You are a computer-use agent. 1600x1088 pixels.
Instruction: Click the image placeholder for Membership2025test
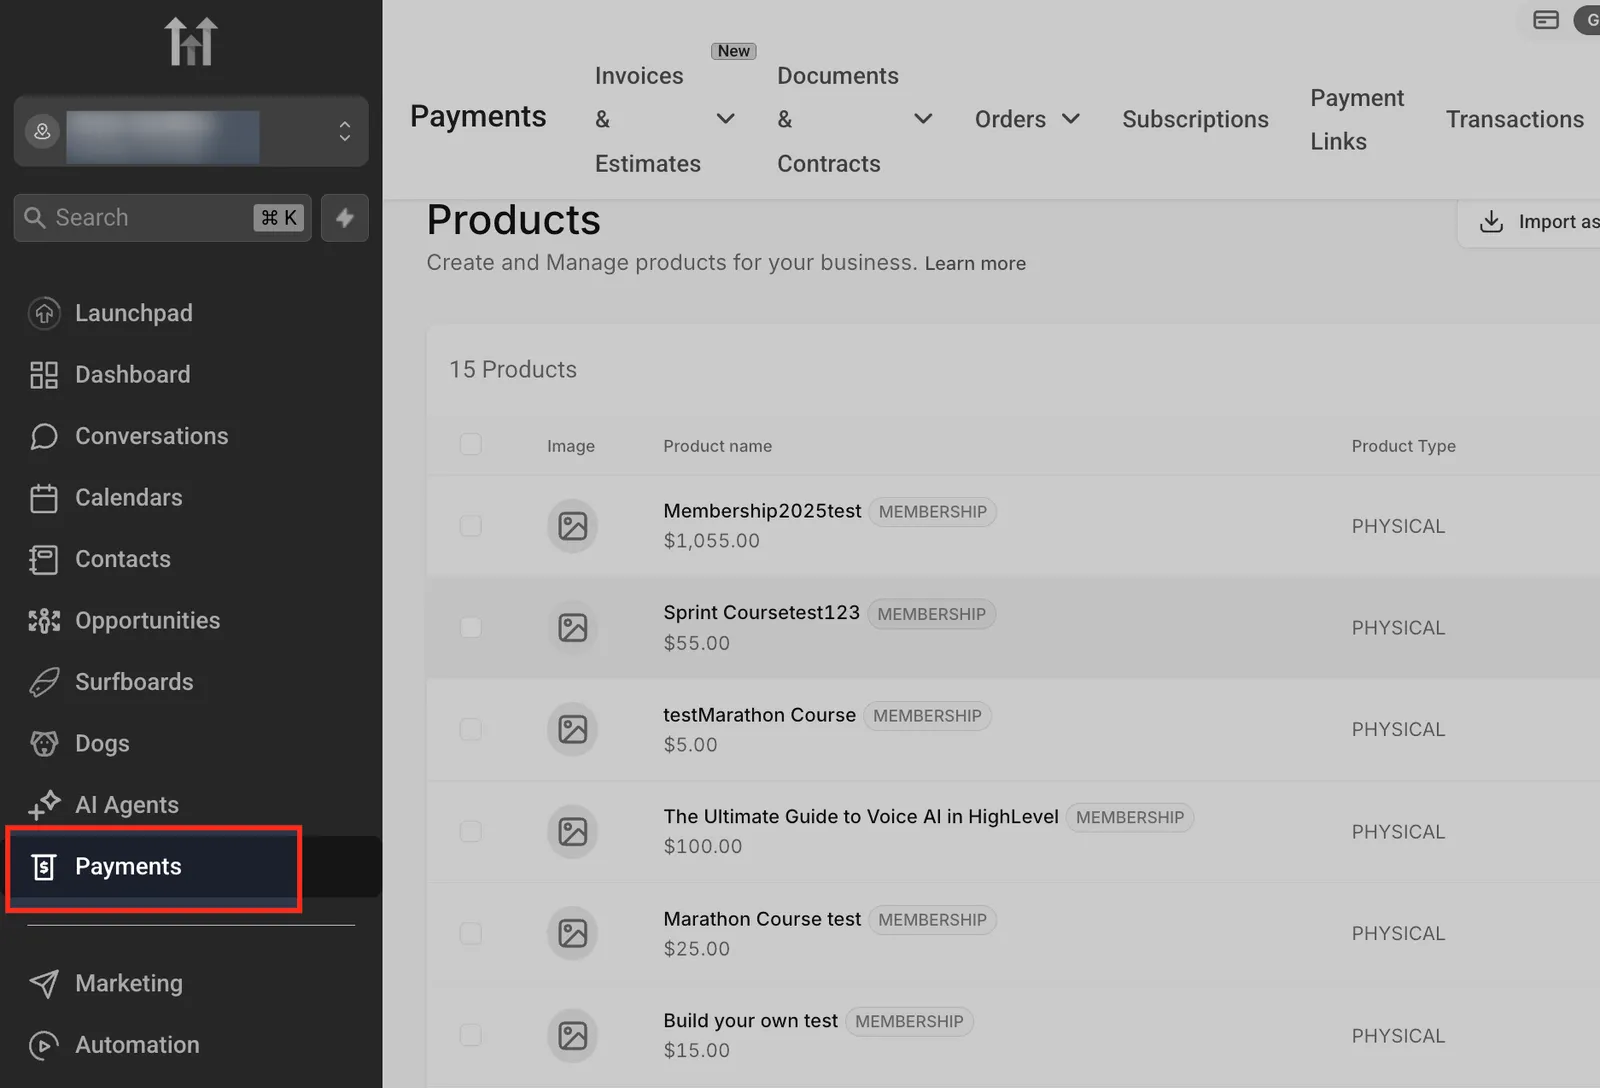(573, 526)
